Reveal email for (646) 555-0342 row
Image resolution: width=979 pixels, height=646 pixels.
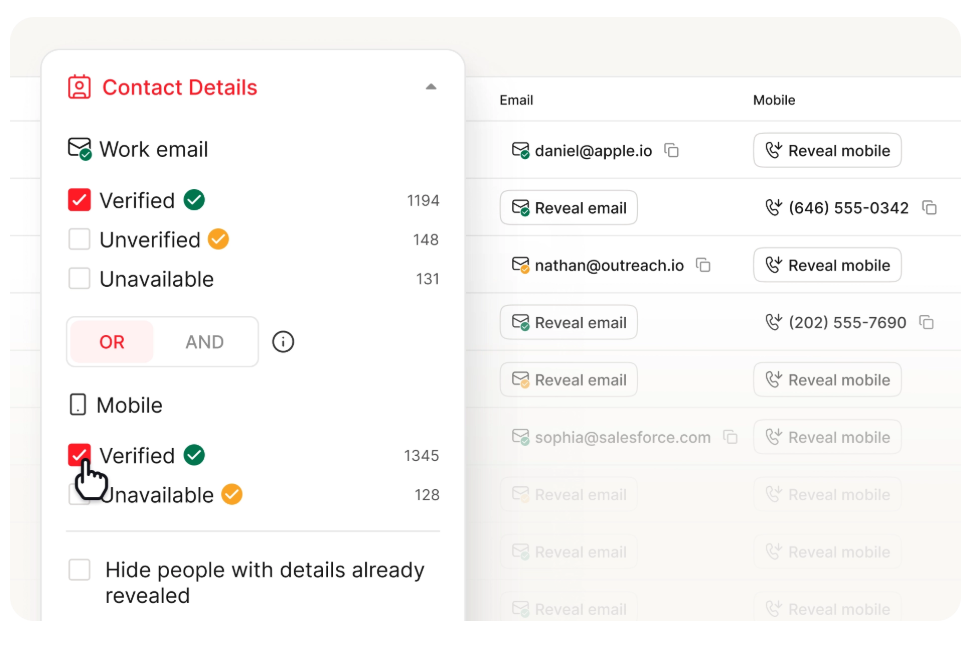click(x=568, y=208)
